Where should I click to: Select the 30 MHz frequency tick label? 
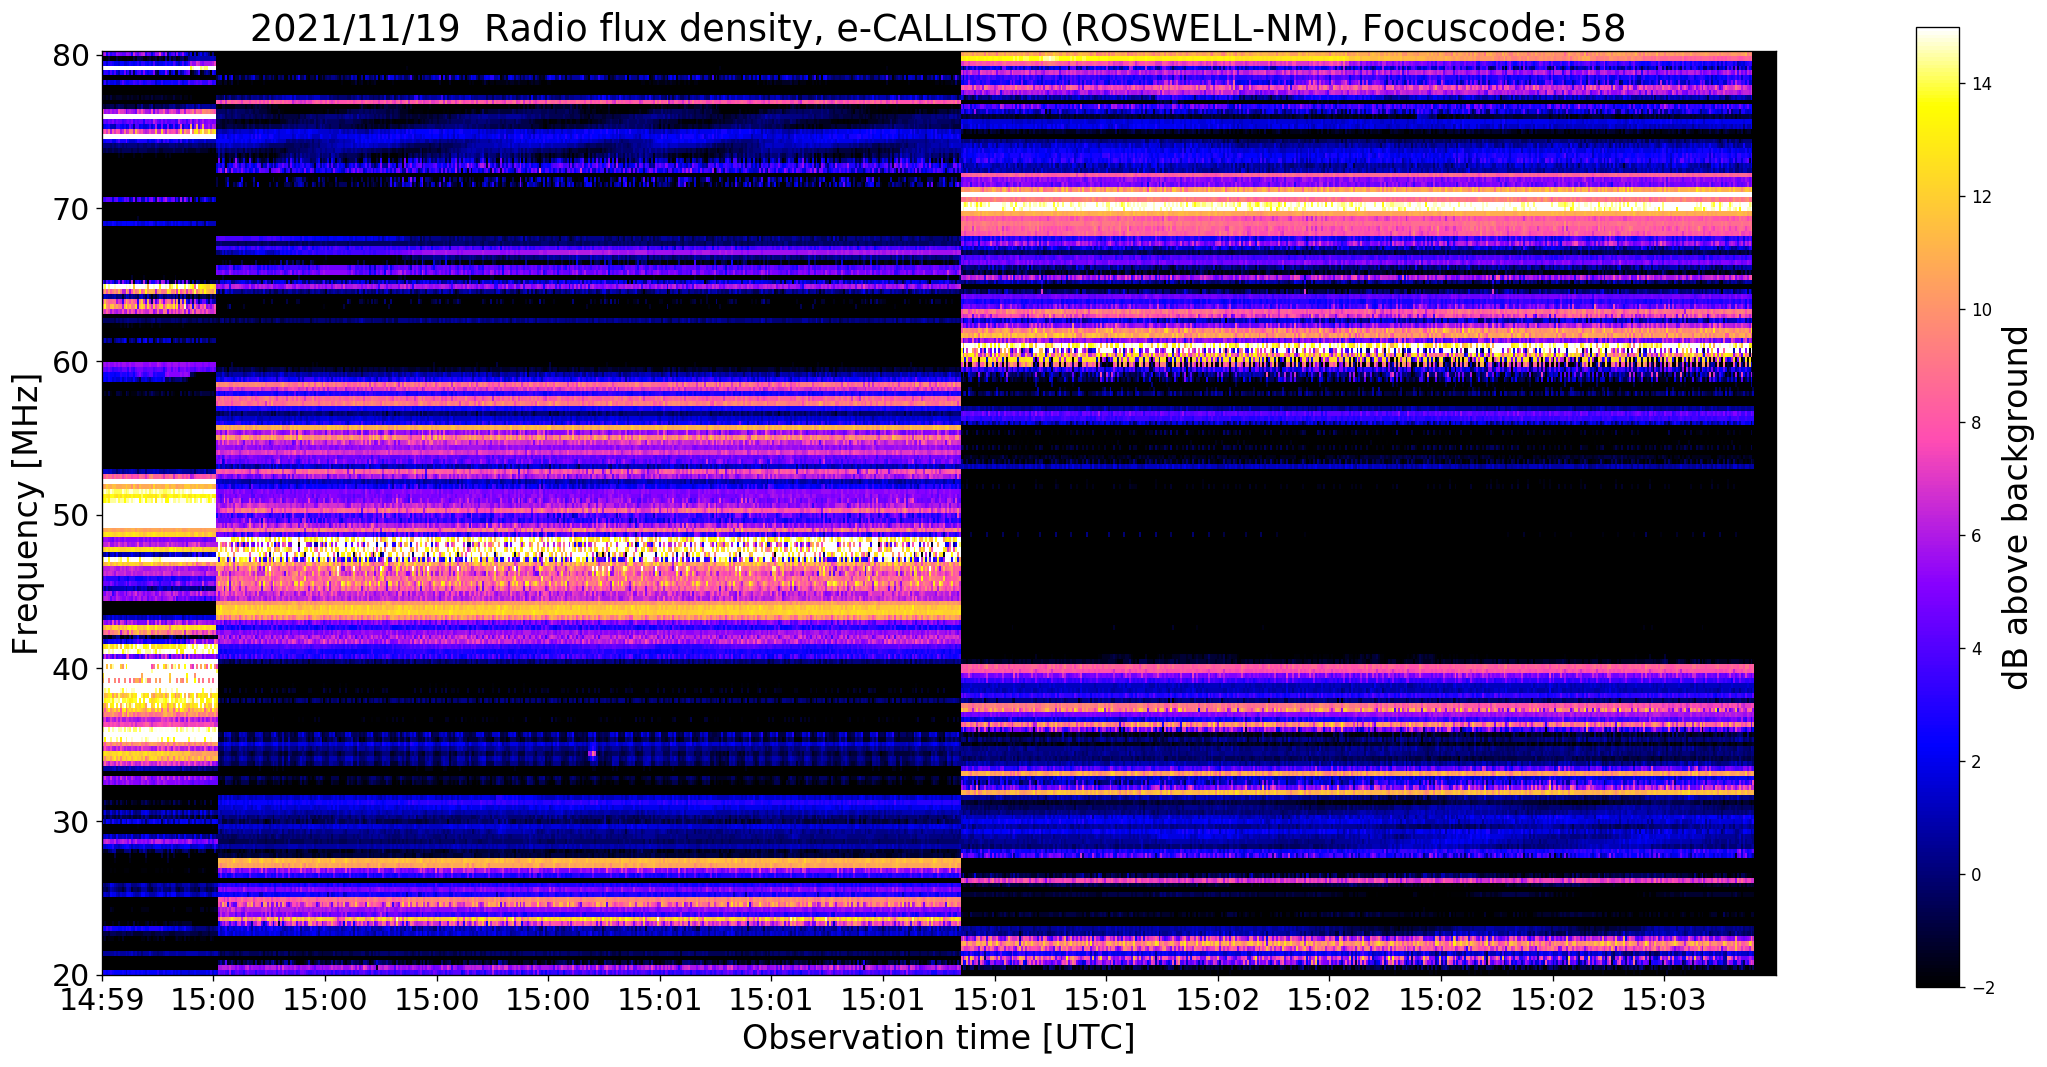tap(70, 821)
